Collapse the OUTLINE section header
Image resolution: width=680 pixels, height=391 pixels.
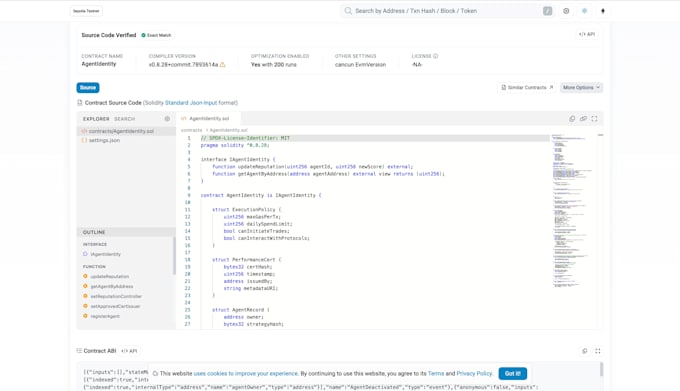point(126,232)
